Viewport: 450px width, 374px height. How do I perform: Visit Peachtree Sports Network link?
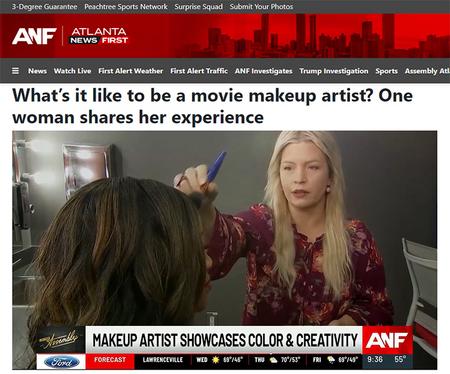point(126,7)
